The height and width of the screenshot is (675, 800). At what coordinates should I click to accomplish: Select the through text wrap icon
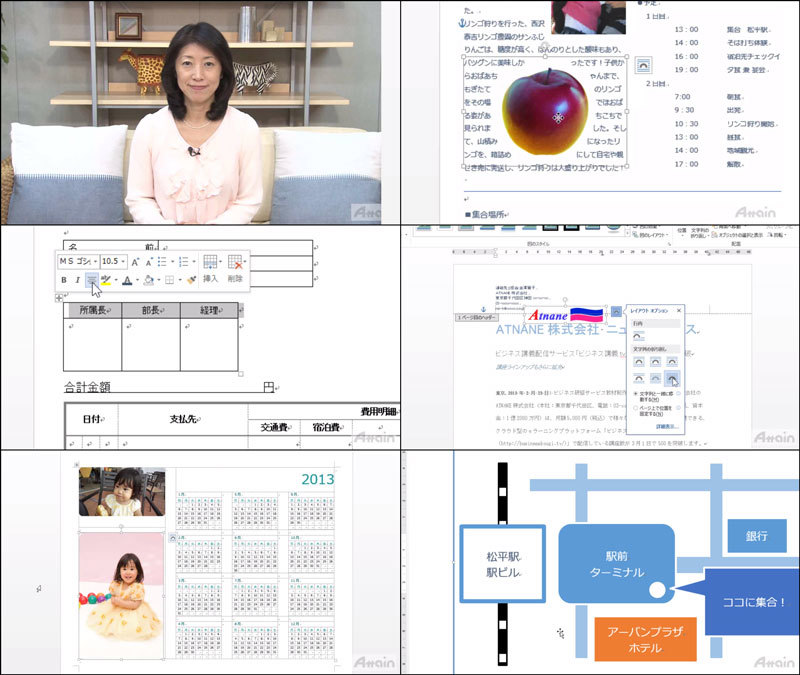672,362
